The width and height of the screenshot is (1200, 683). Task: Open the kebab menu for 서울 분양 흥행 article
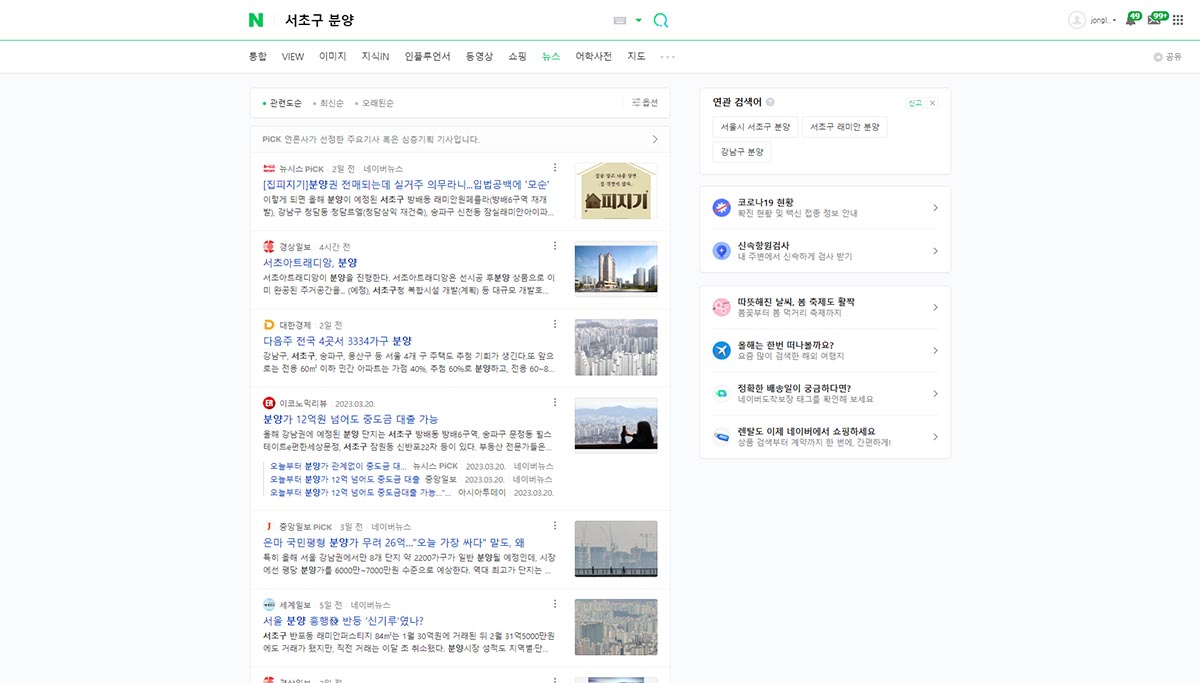(x=555, y=605)
